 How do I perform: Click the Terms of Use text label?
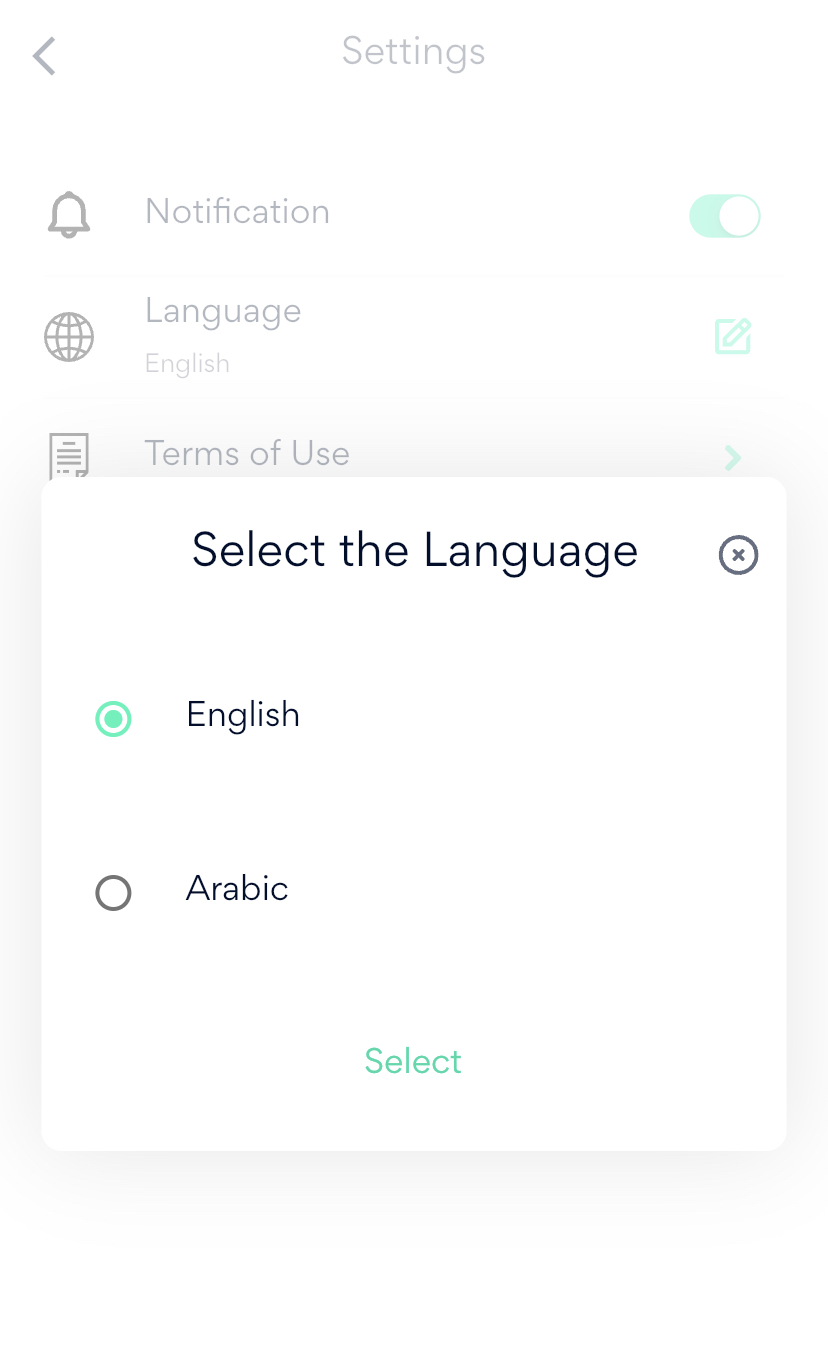tap(247, 454)
